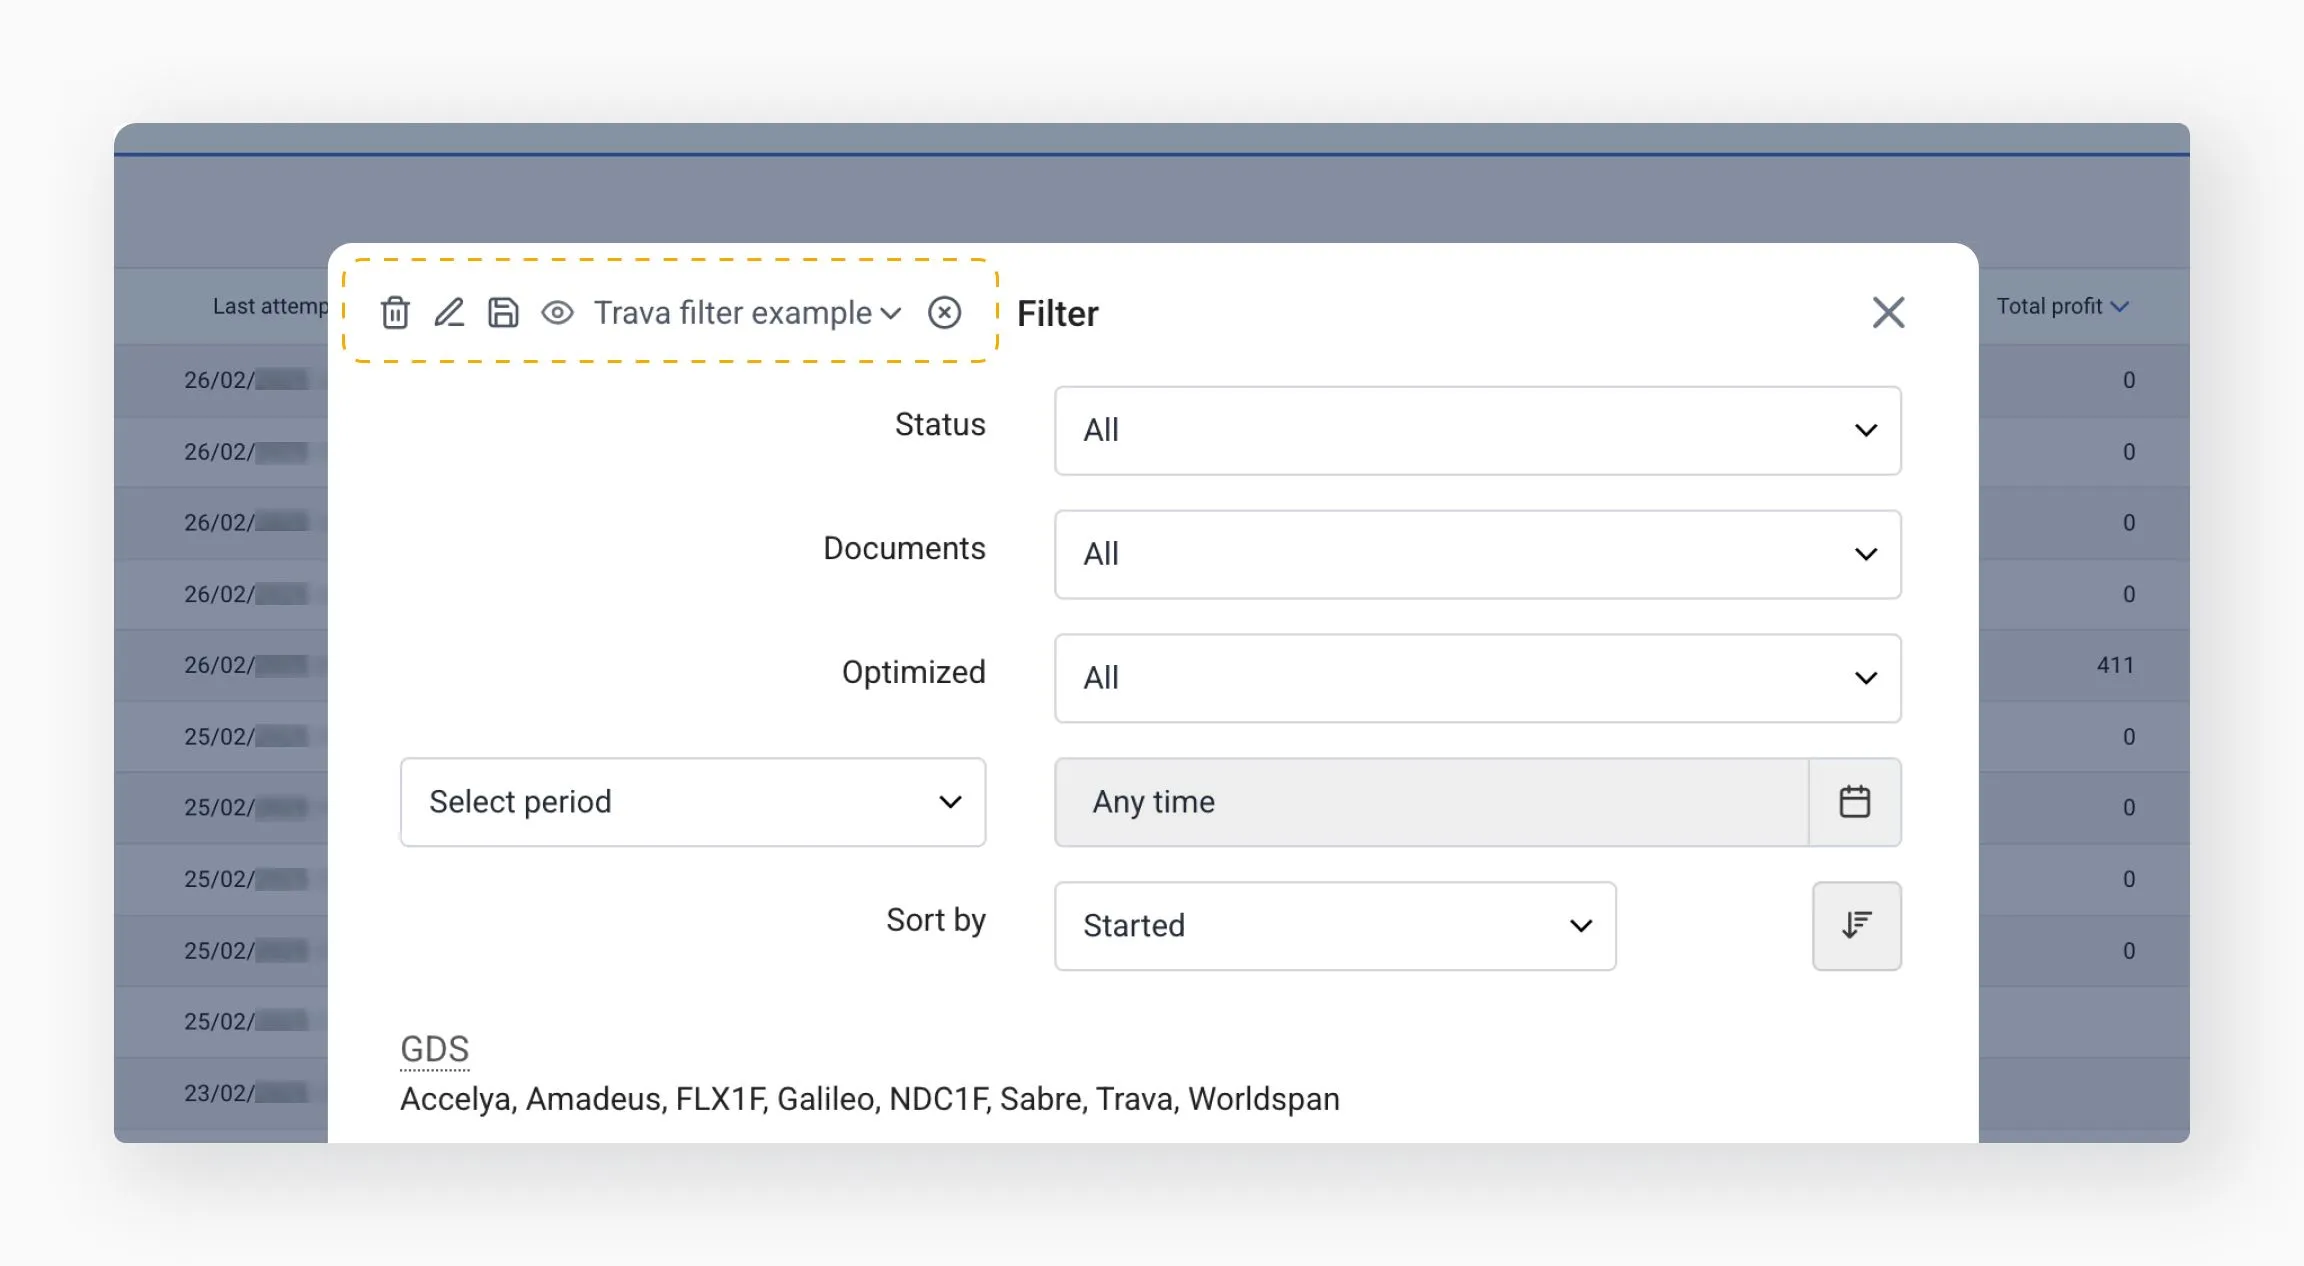Click the row with profit 411
The height and width of the screenshot is (1266, 2304).
[x=2114, y=665]
